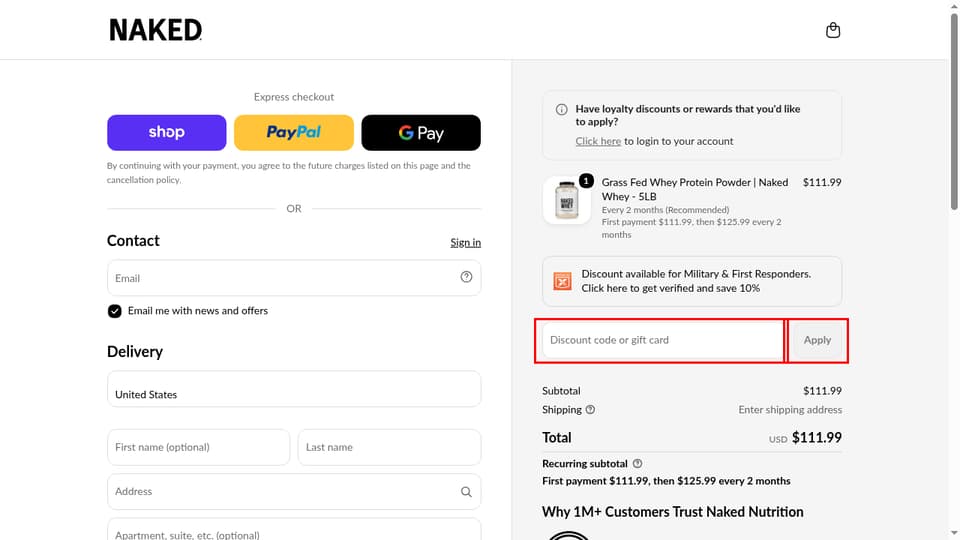Screen dimensions: 960x540
Task: Uncheck Email me with news and offers
Action: tap(114, 311)
